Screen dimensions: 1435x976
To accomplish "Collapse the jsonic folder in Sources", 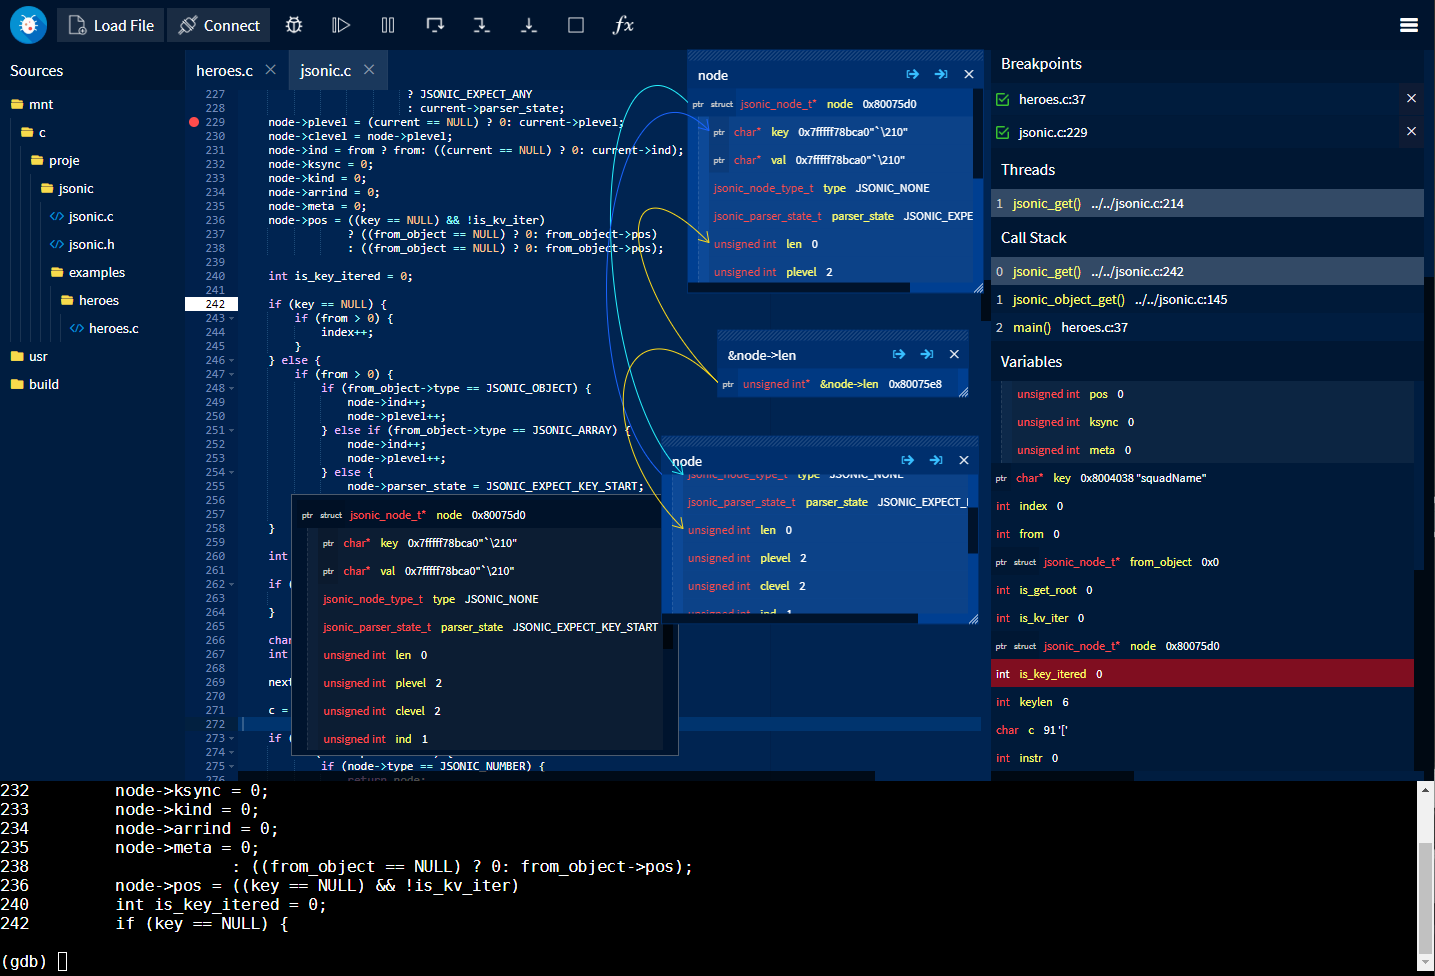I will [67, 188].
